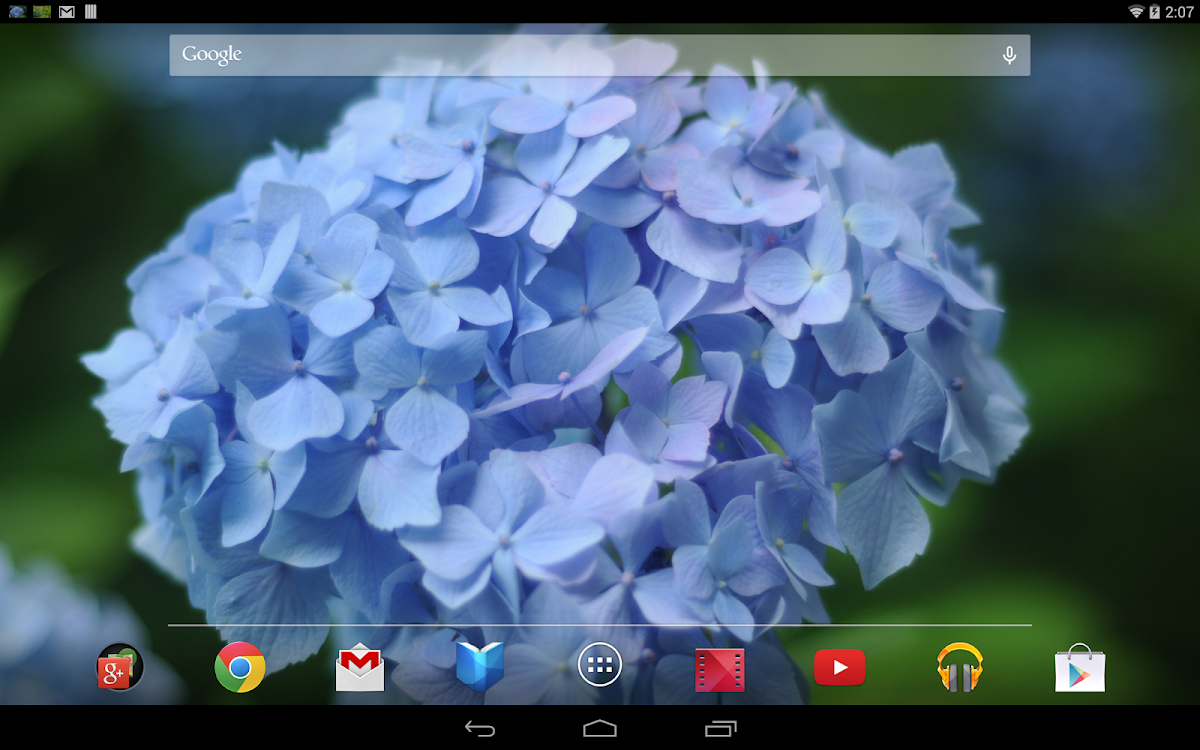The image size is (1200, 750).
Task: Launch the Chrome browser
Action: (x=240, y=667)
